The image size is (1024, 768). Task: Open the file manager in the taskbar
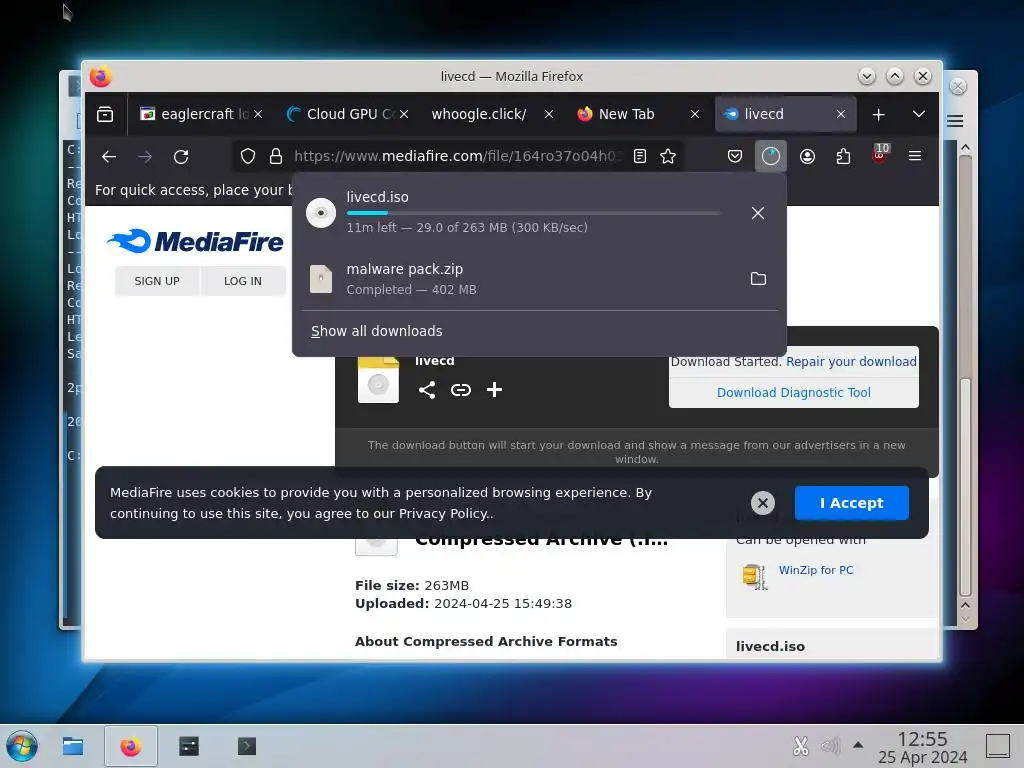pyautogui.click(x=72, y=746)
